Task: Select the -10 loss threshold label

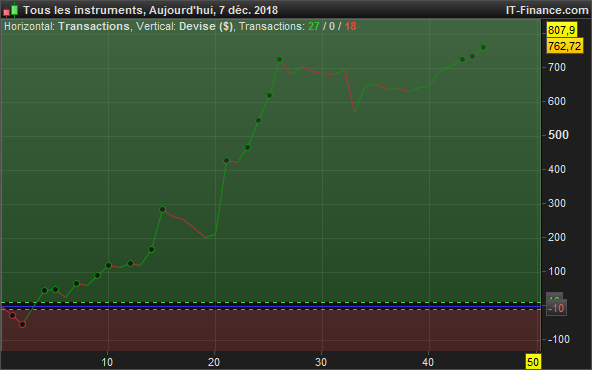Action: (556, 308)
